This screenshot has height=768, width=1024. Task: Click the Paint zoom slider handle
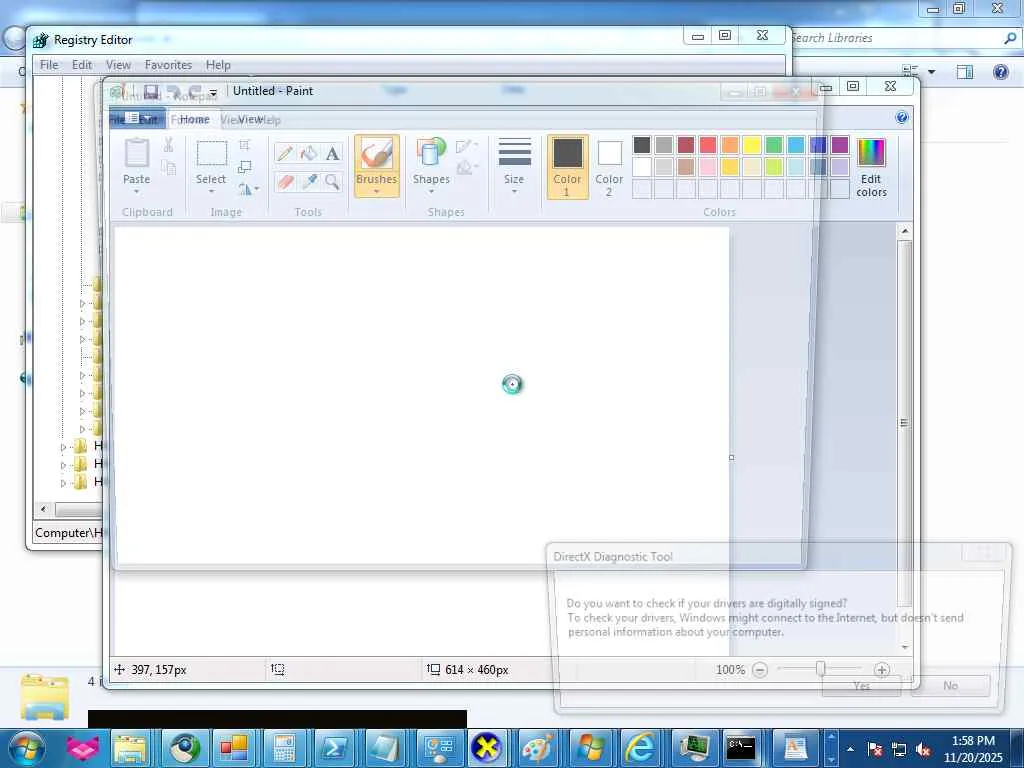click(821, 669)
